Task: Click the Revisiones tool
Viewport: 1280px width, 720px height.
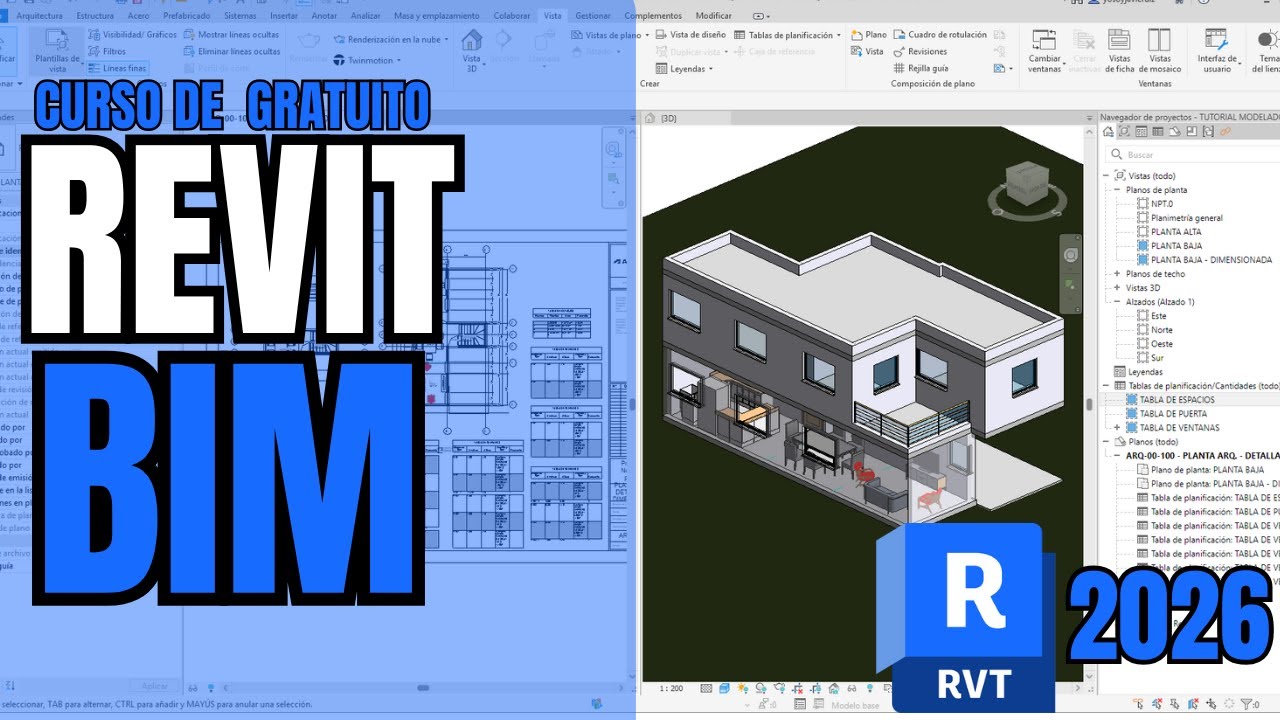Action: 920,52
